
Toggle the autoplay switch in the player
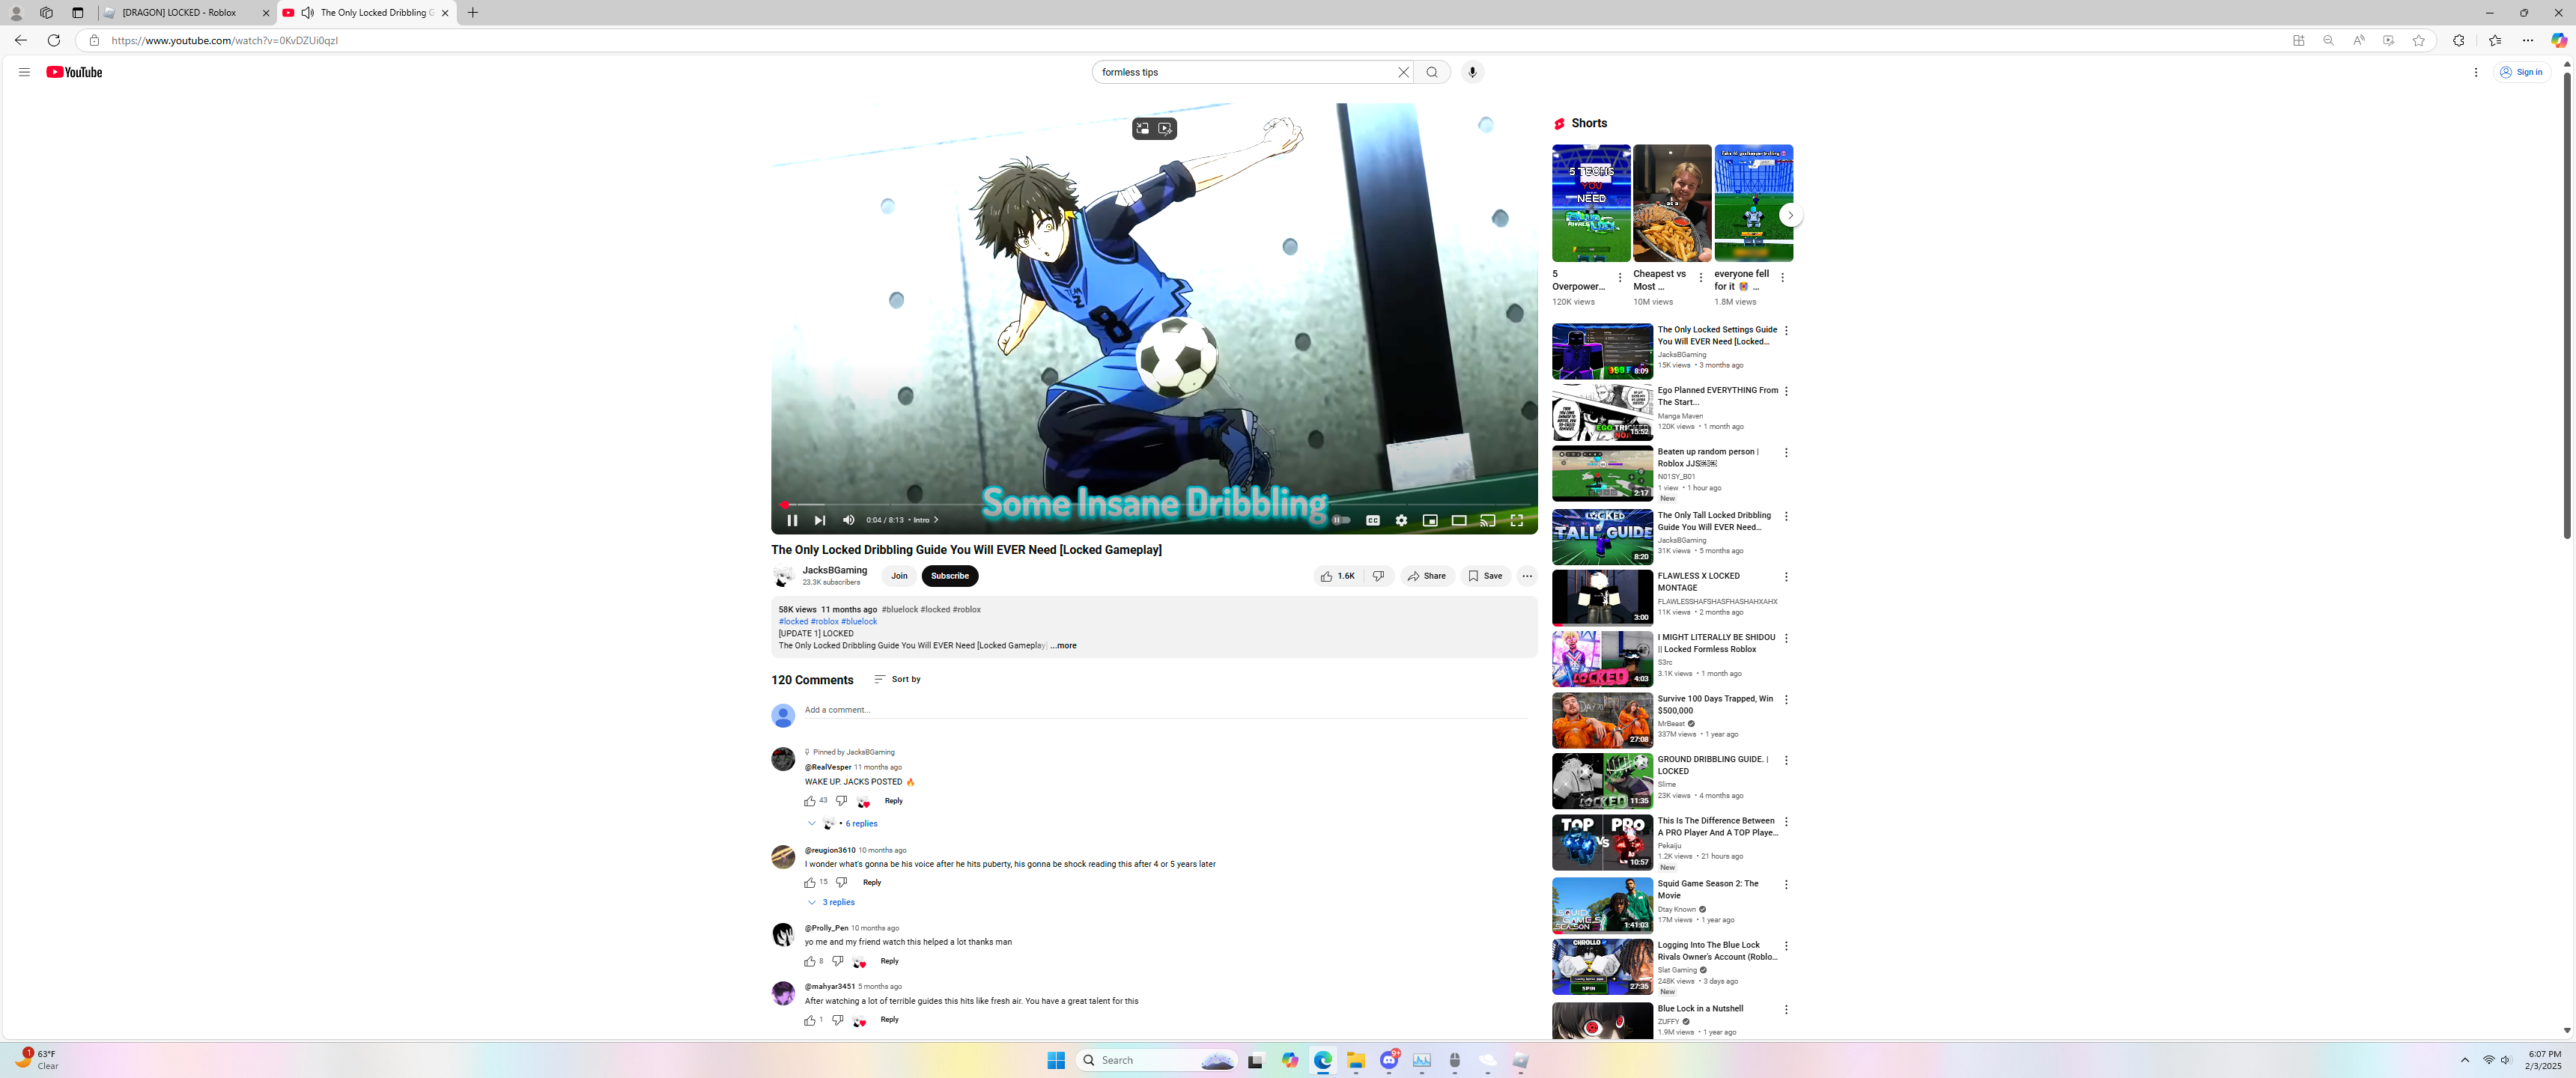pyautogui.click(x=1341, y=520)
